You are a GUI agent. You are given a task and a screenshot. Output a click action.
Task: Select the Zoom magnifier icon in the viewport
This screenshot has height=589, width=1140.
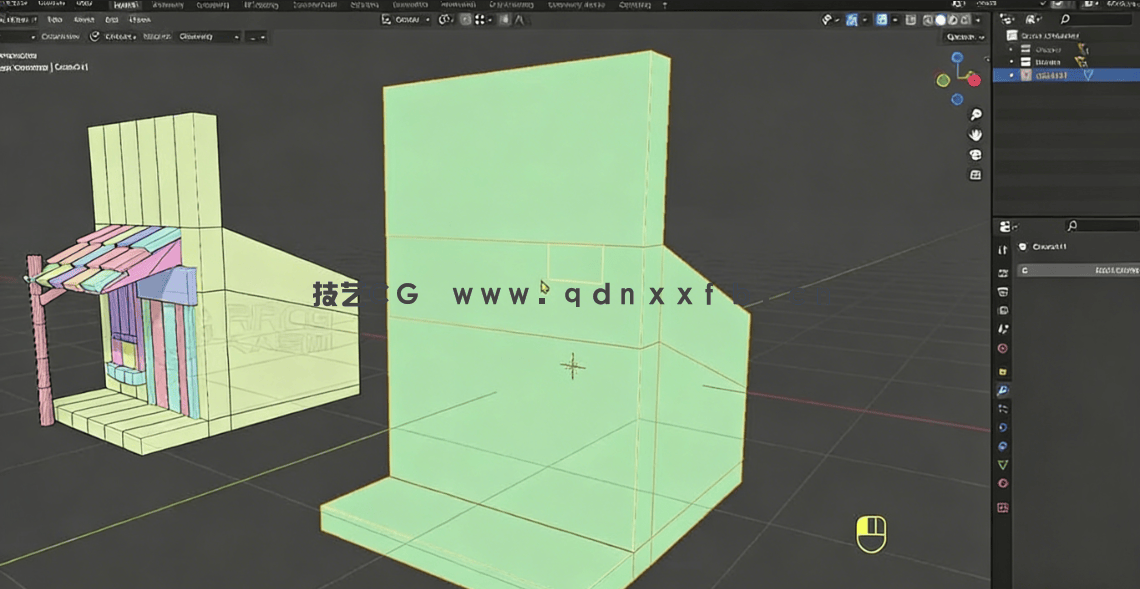975,115
